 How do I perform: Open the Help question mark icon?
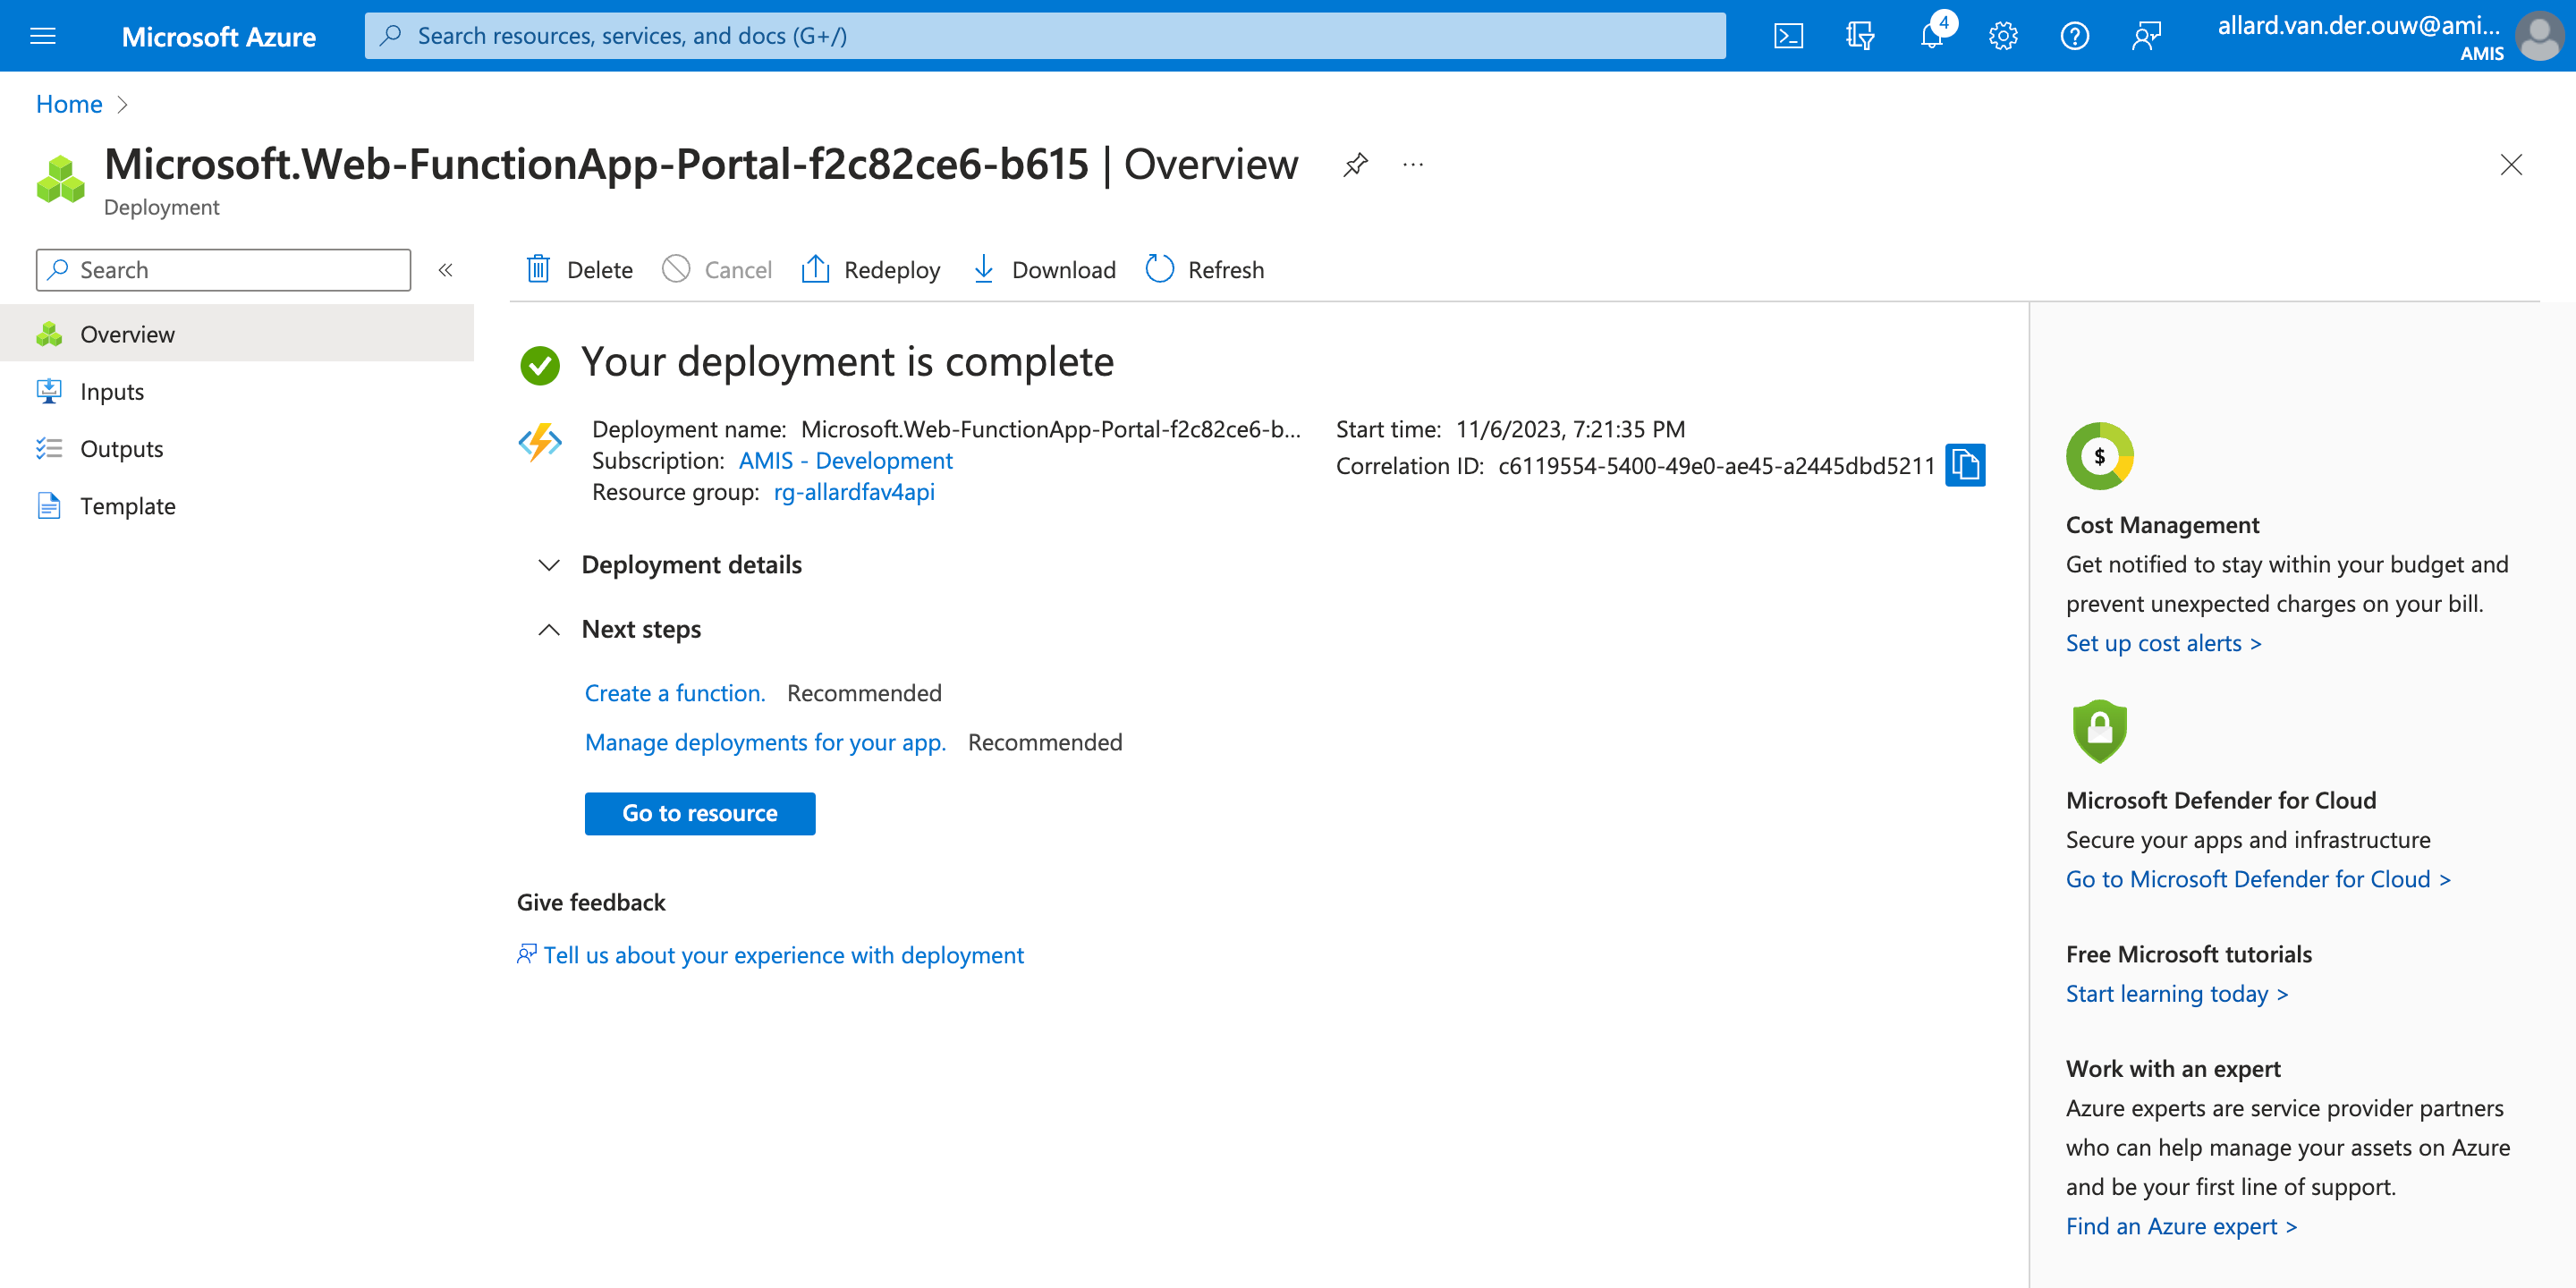[x=2074, y=36]
